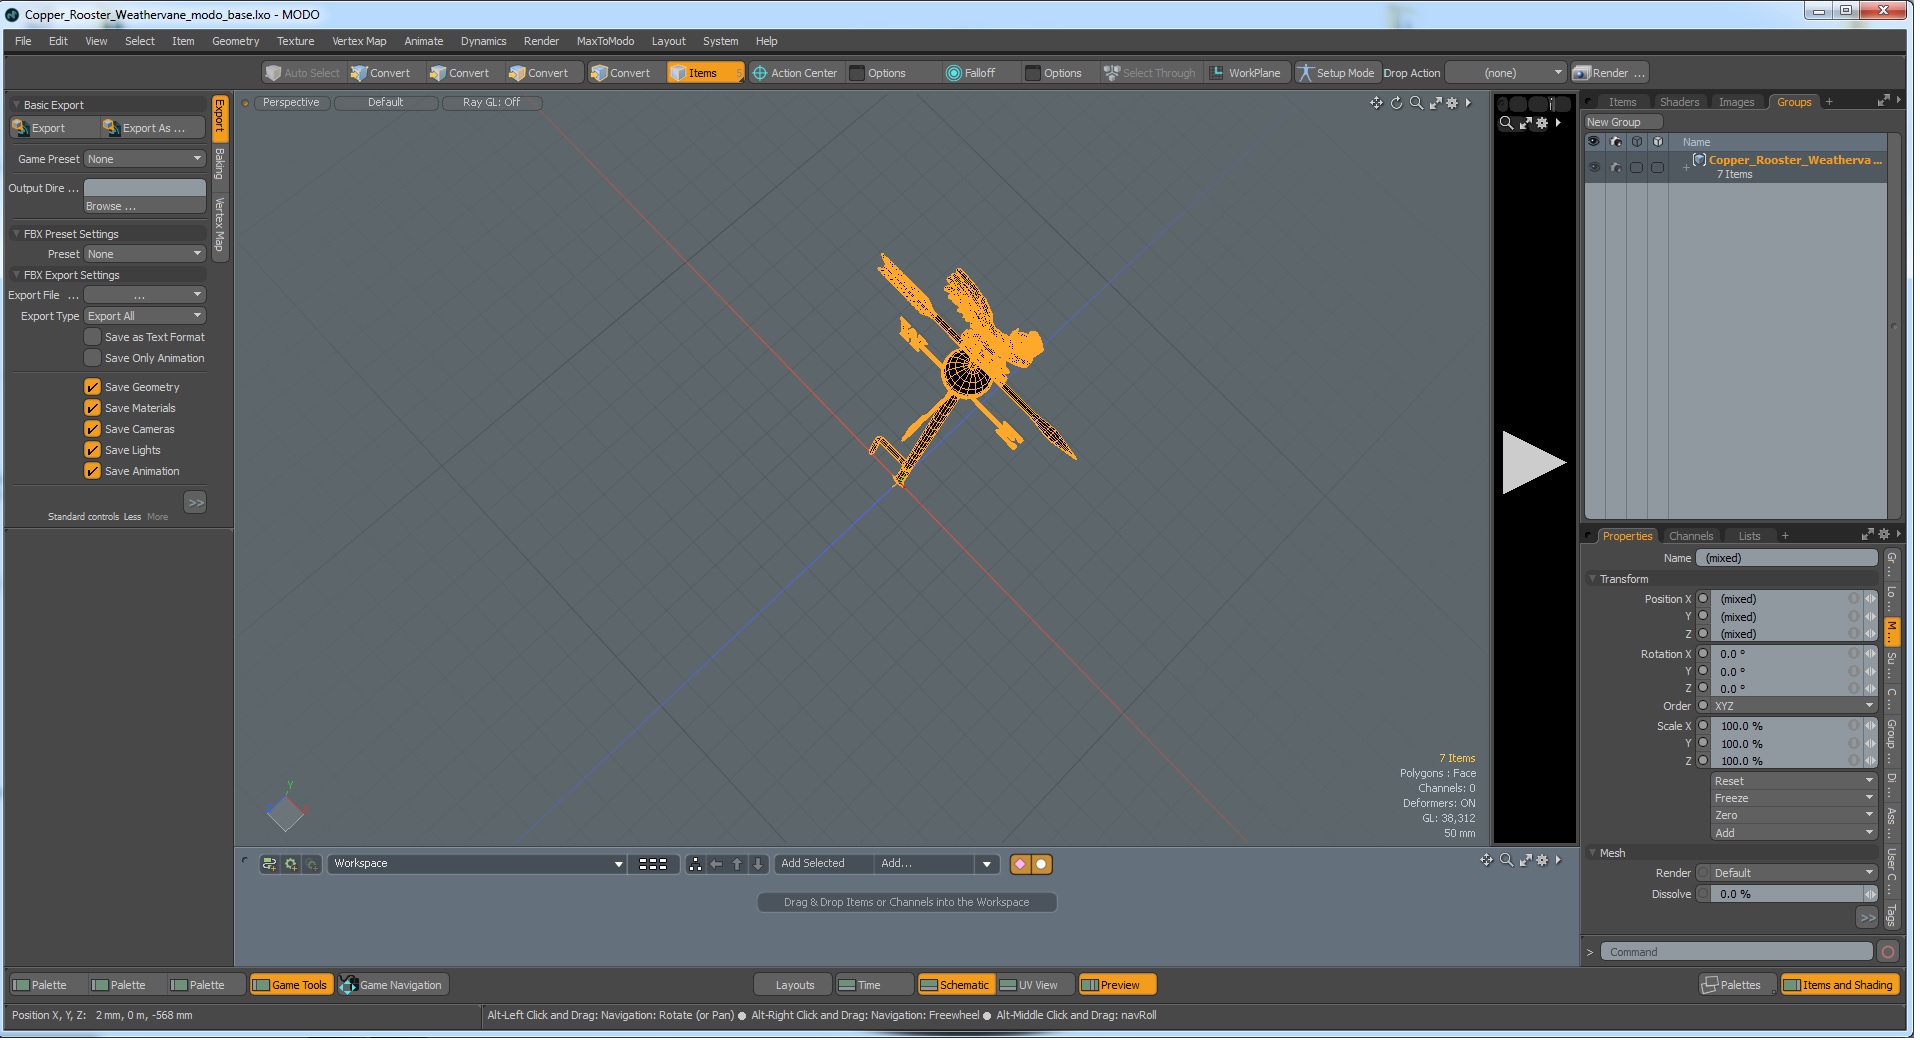
Task: Uncheck Save Animation
Action: click(x=93, y=471)
